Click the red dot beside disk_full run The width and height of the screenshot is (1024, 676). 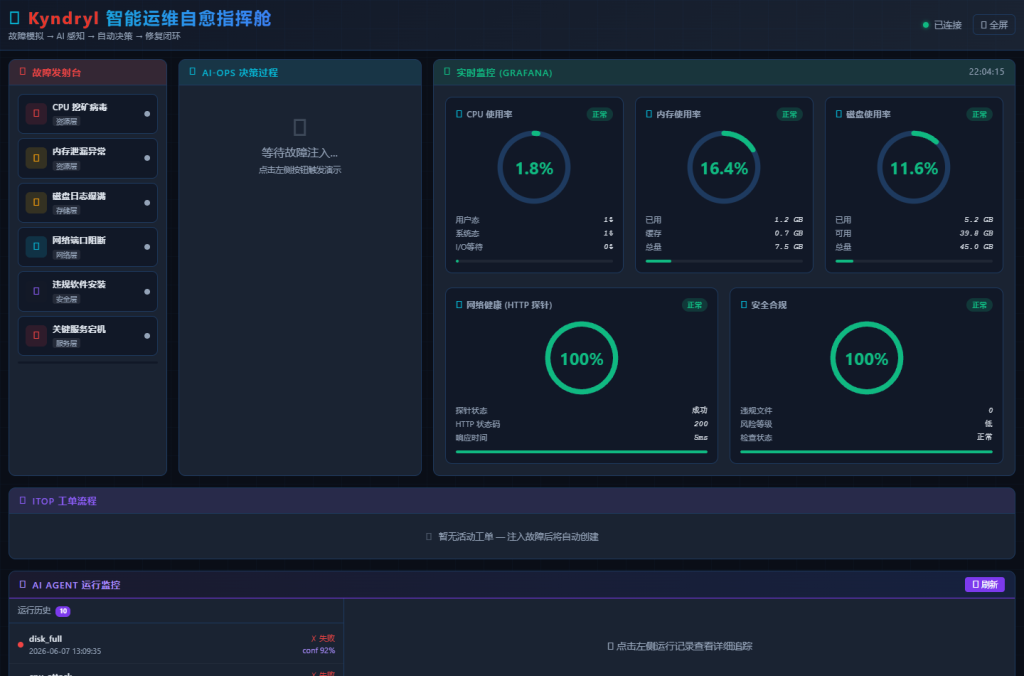(21, 645)
